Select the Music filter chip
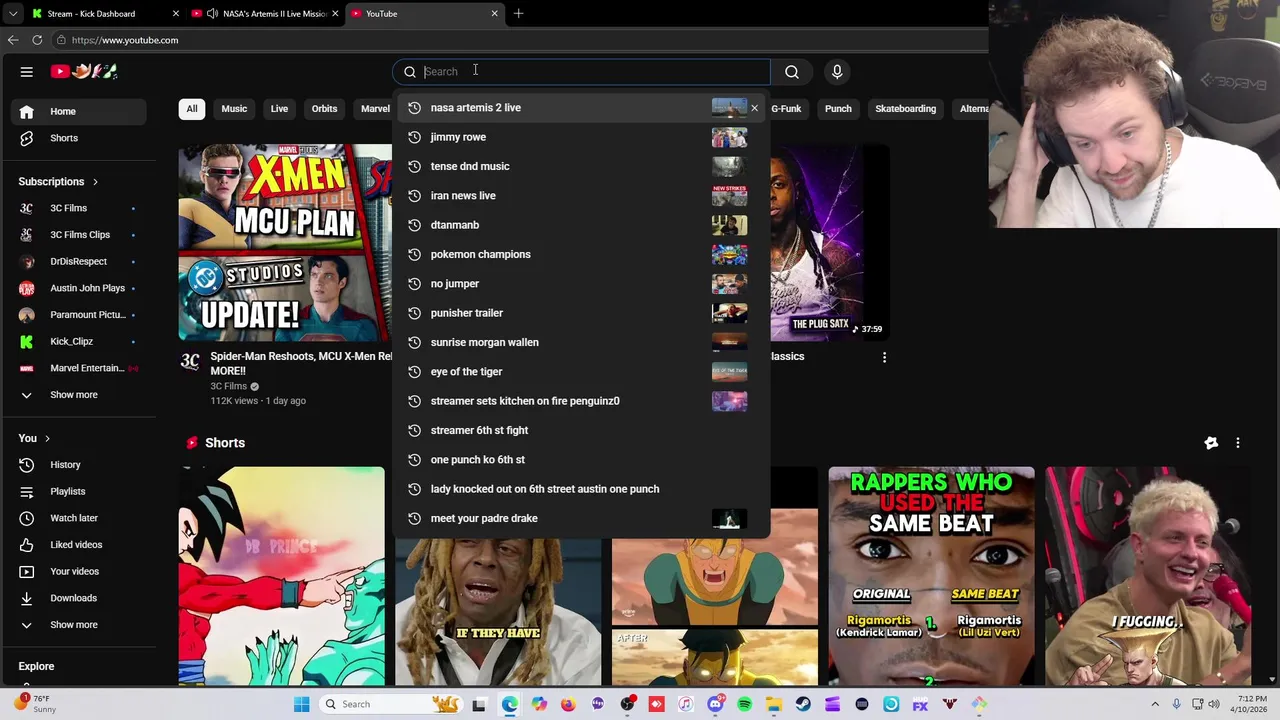 tap(234, 109)
